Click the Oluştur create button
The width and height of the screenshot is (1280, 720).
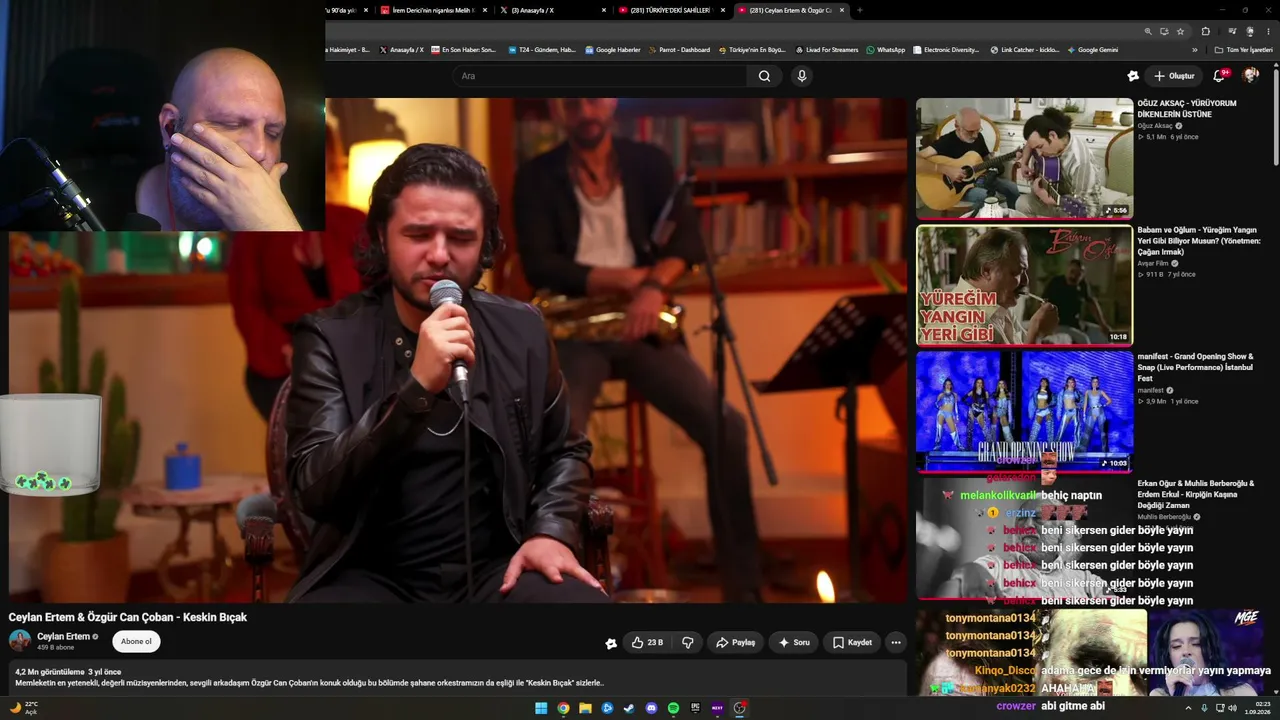coord(1174,76)
